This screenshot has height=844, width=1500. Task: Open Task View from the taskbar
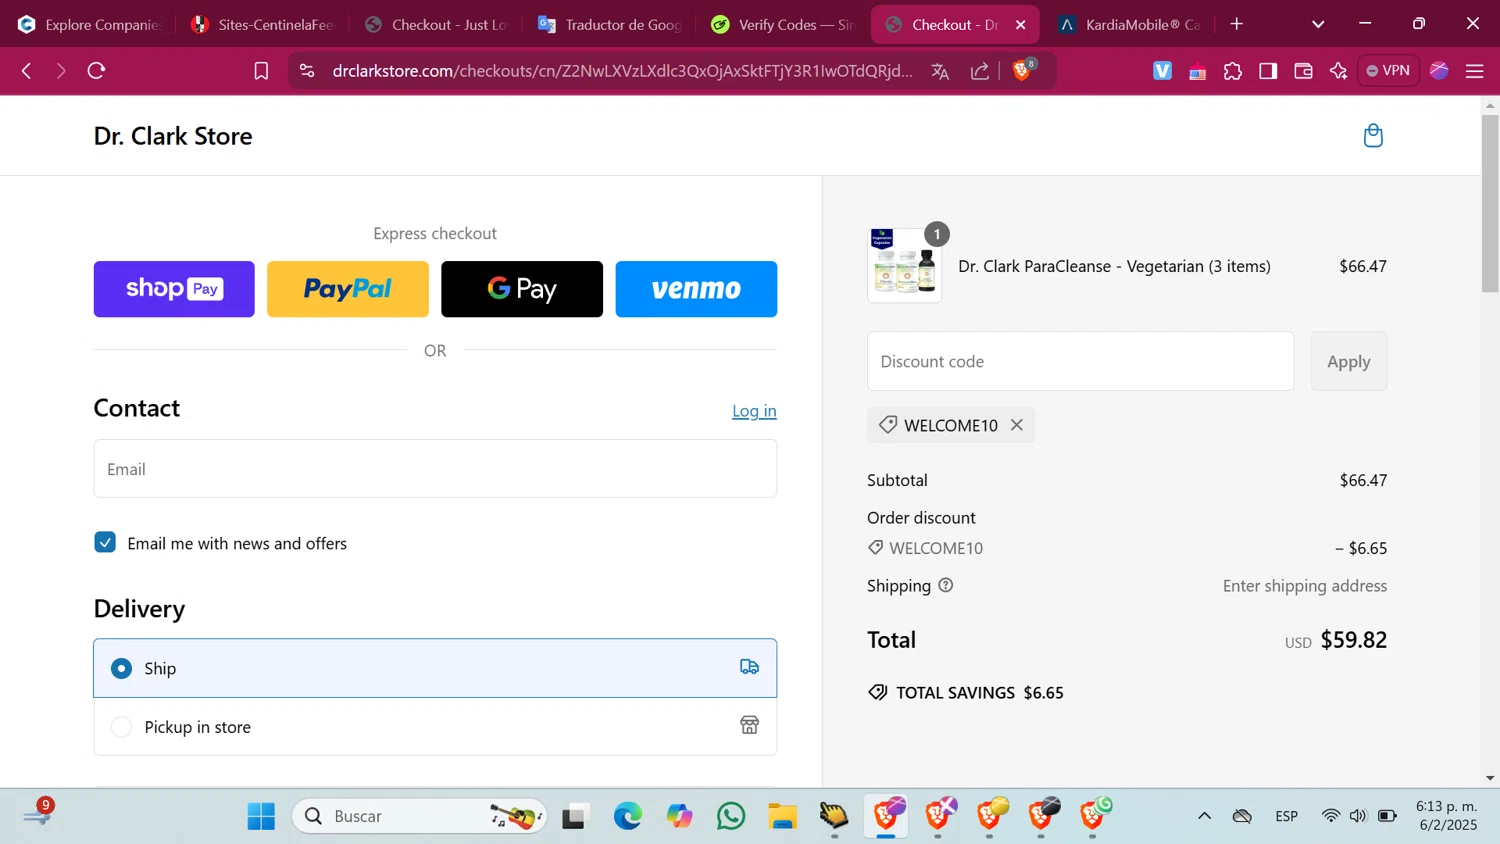(575, 816)
